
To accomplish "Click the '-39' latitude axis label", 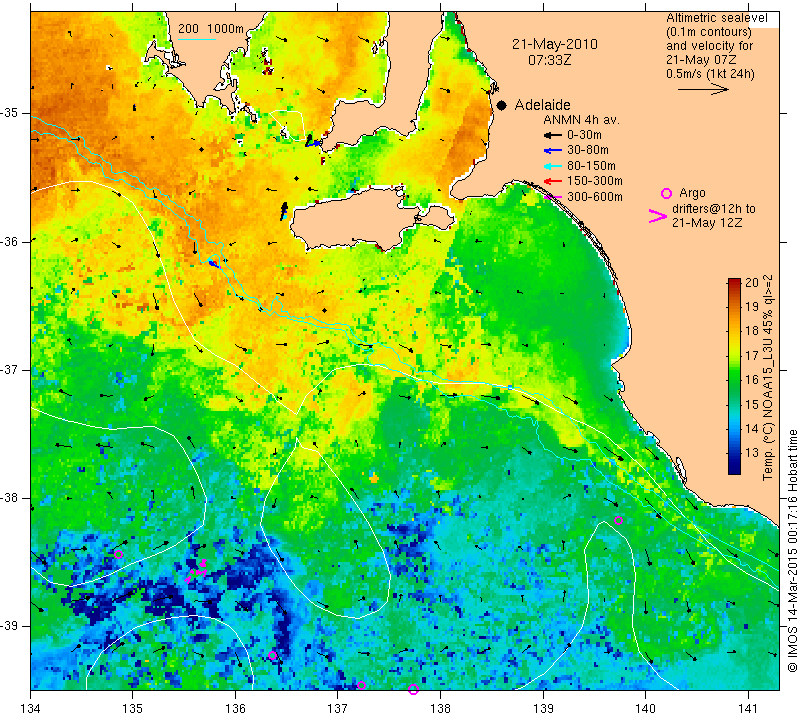I will pos(10,626).
